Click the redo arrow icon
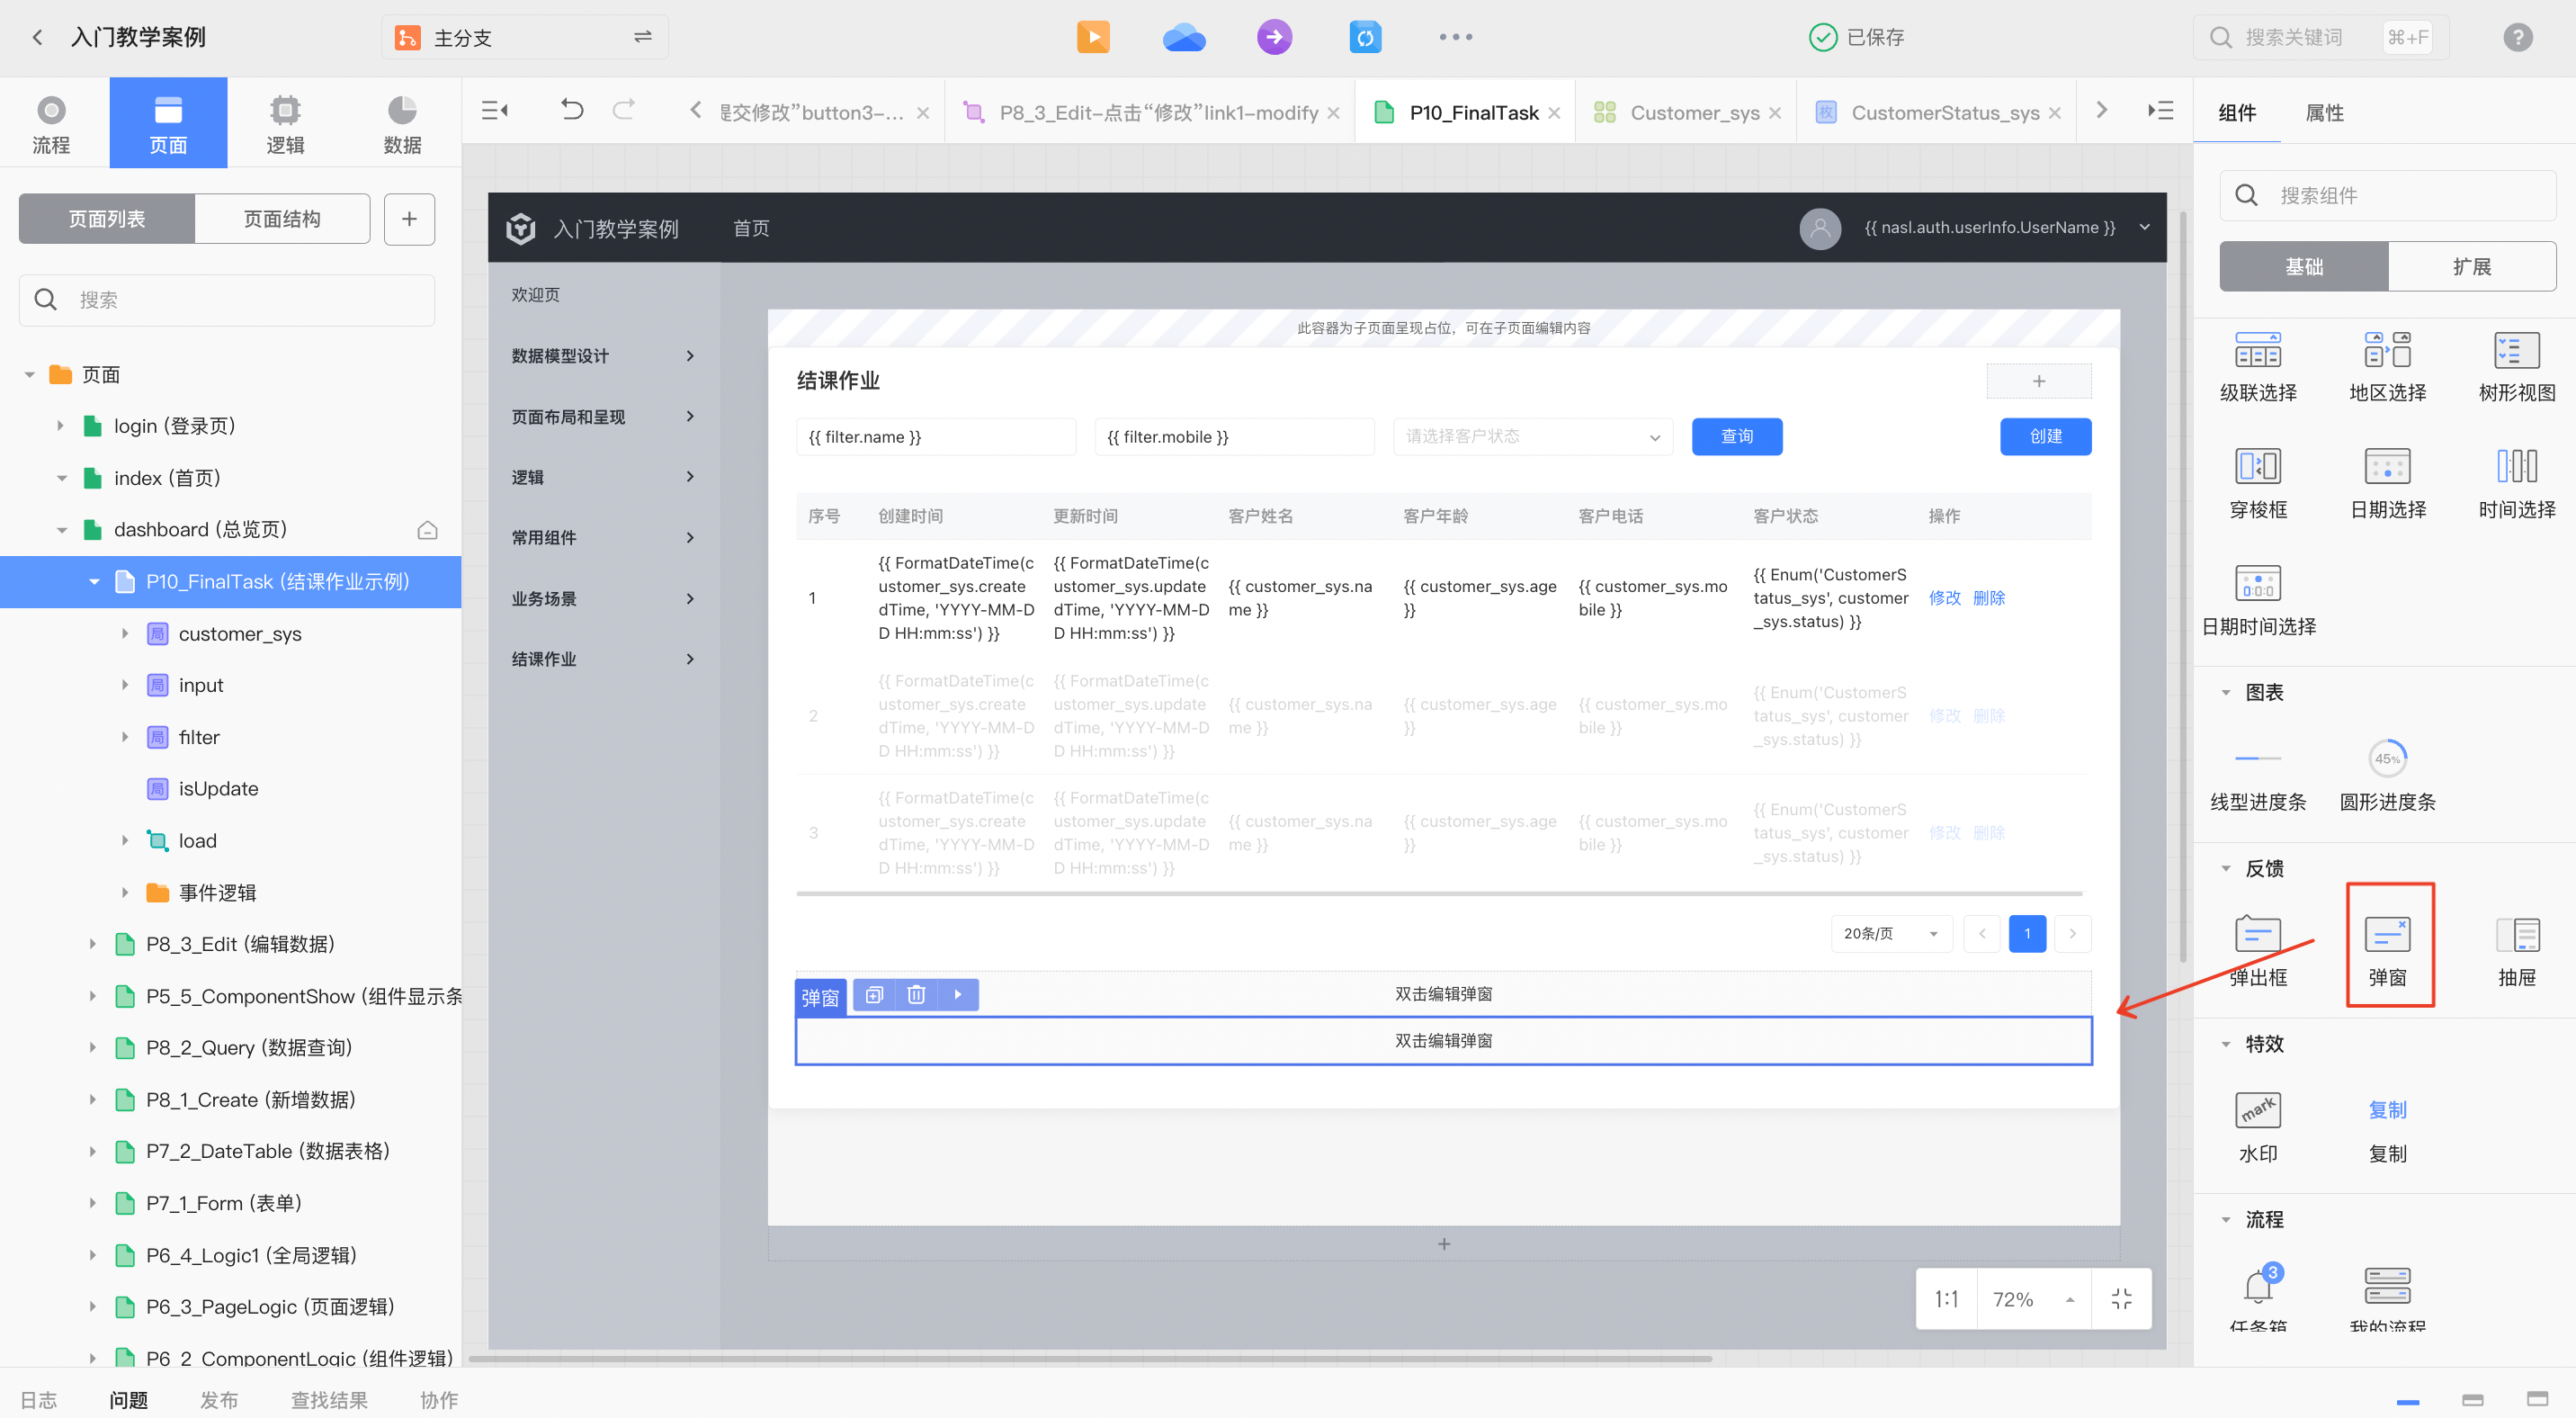 coord(624,110)
